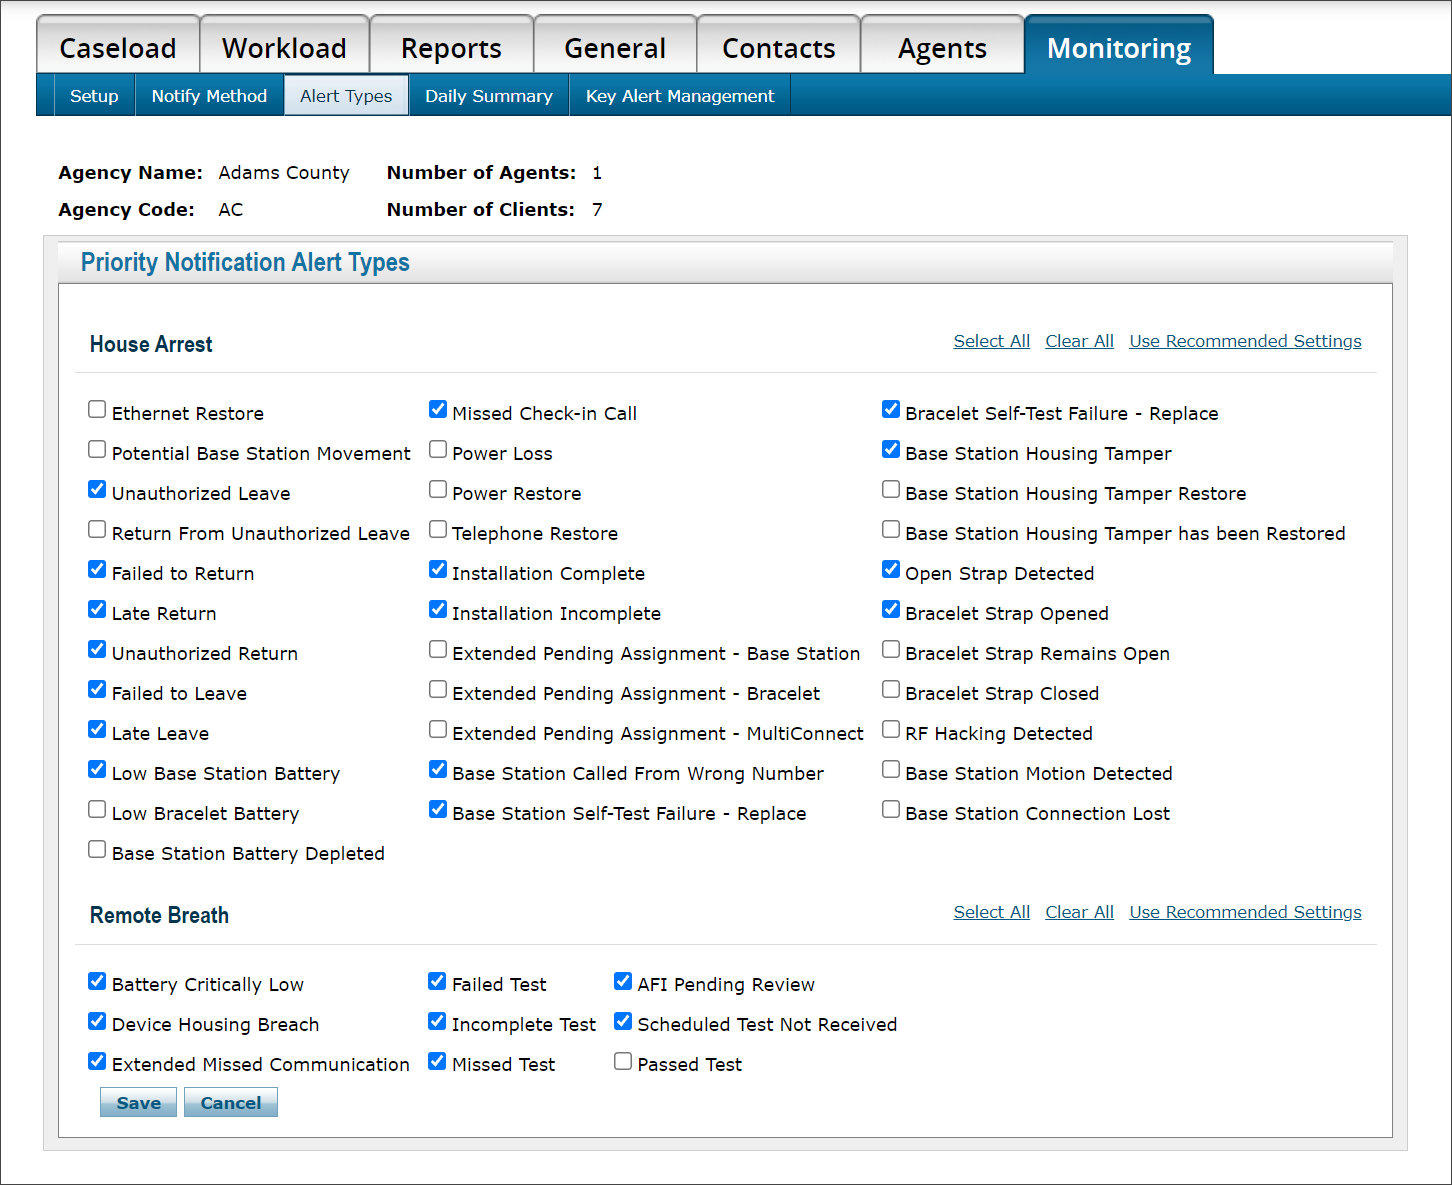Switch to the Caseload tab
This screenshot has height=1185, width=1452.
point(117,47)
